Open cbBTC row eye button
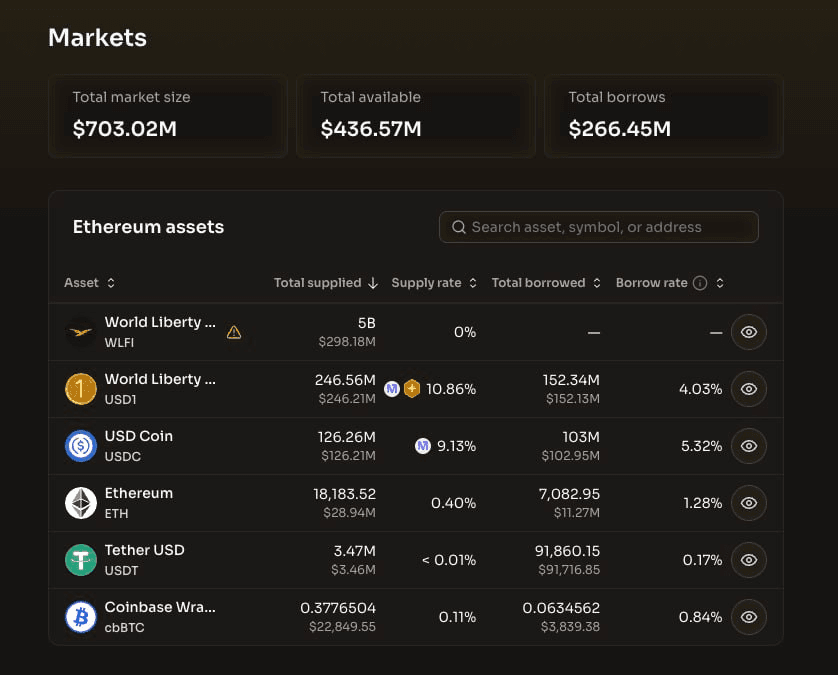The height and width of the screenshot is (675, 838). tap(749, 617)
